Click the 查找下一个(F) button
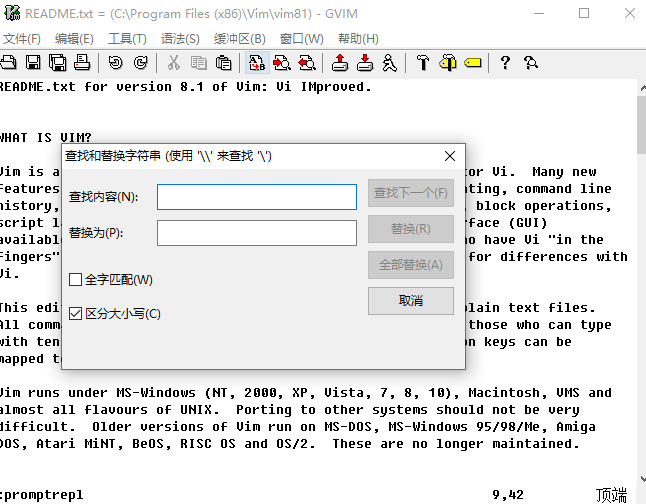 point(410,193)
